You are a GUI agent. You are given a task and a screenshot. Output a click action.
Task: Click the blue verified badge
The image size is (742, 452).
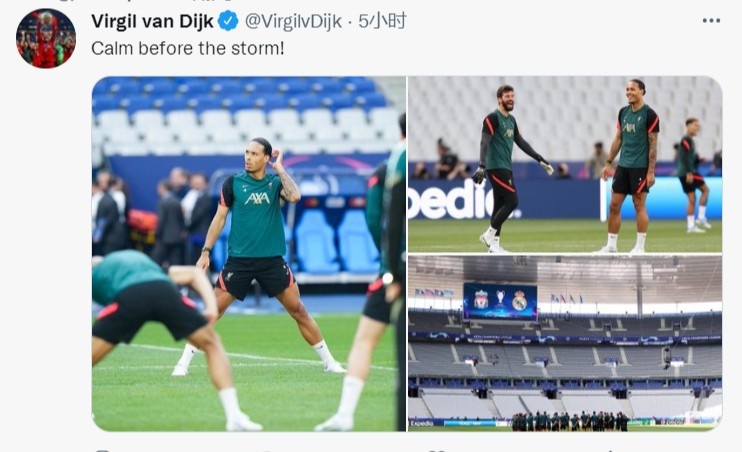click(x=228, y=21)
